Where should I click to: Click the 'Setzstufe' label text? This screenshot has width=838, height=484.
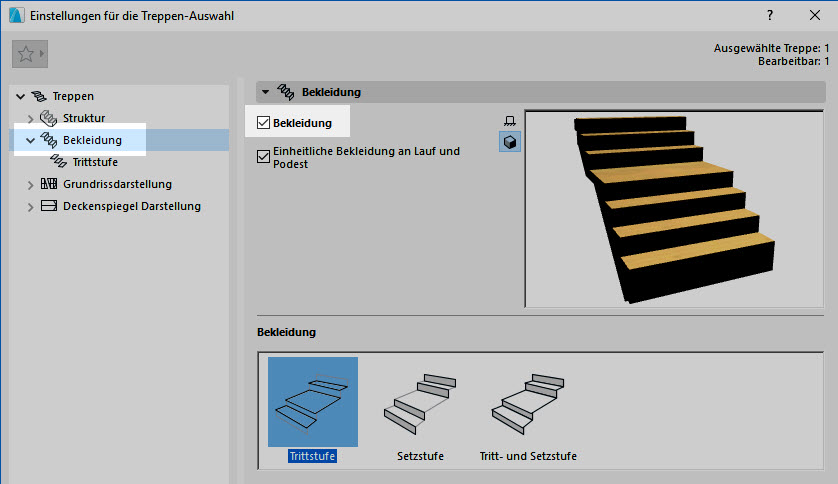click(420, 456)
